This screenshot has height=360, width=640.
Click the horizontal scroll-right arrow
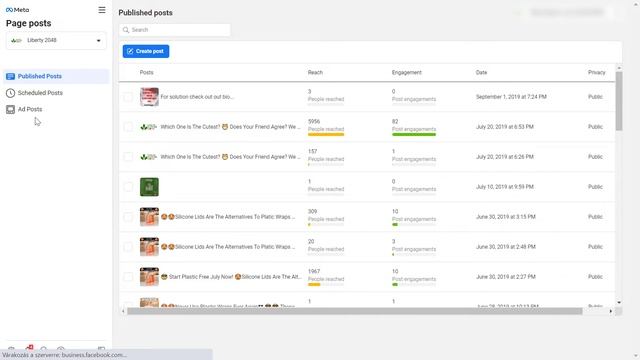611,311
